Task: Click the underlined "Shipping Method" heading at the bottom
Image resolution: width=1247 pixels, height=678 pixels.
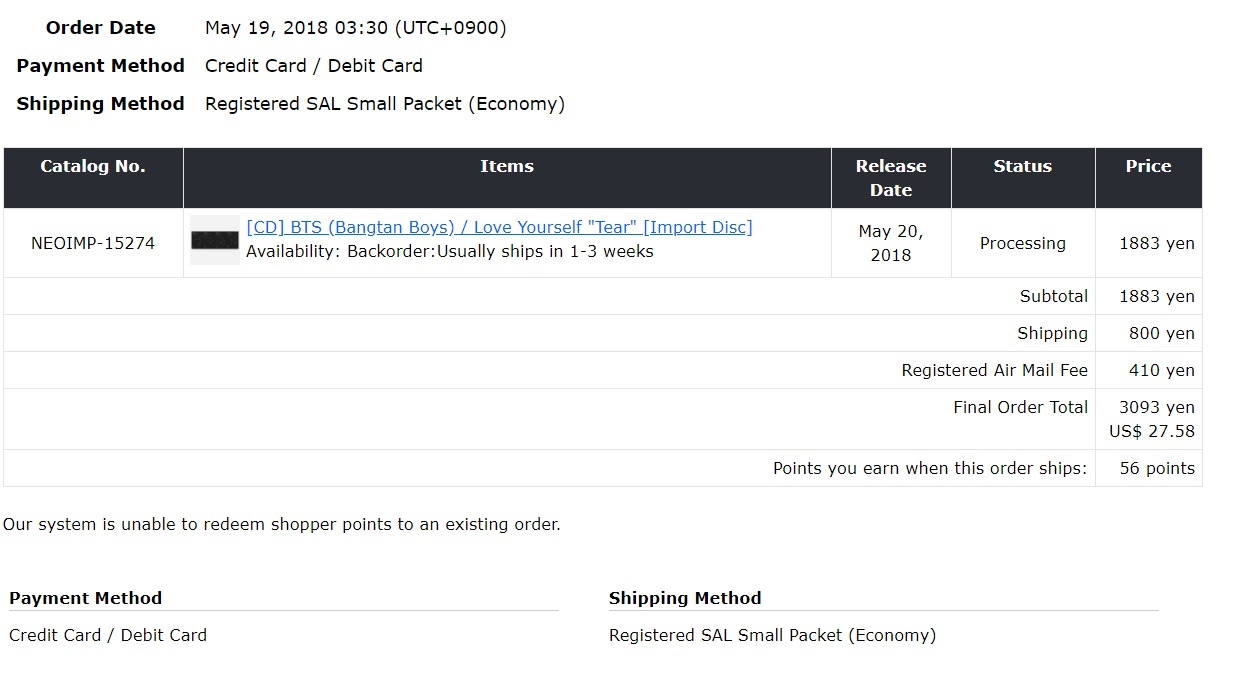Action: pyautogui.click(x=685, y=598)
